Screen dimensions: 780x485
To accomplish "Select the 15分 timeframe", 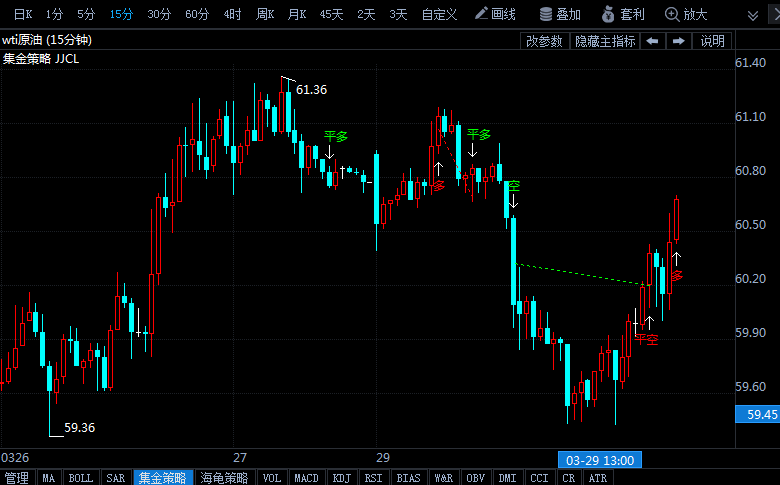I will point(121,14).
